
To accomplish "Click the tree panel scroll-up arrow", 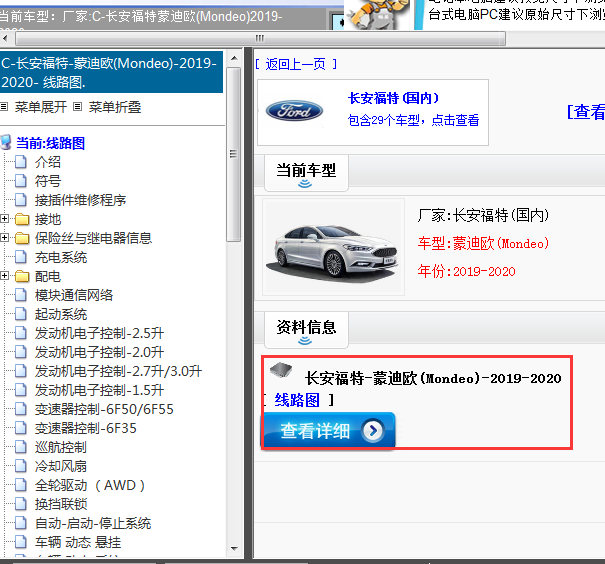I will 234,58.
